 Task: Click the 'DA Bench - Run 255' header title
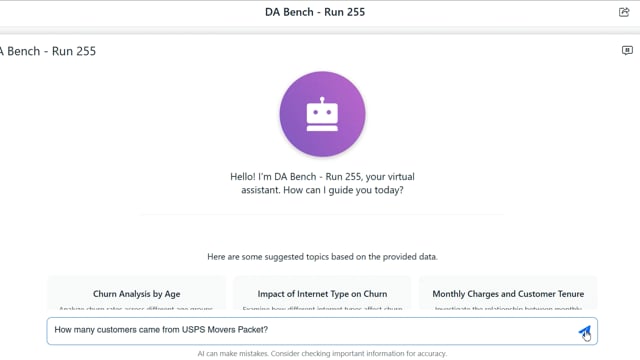click(315, 12)
